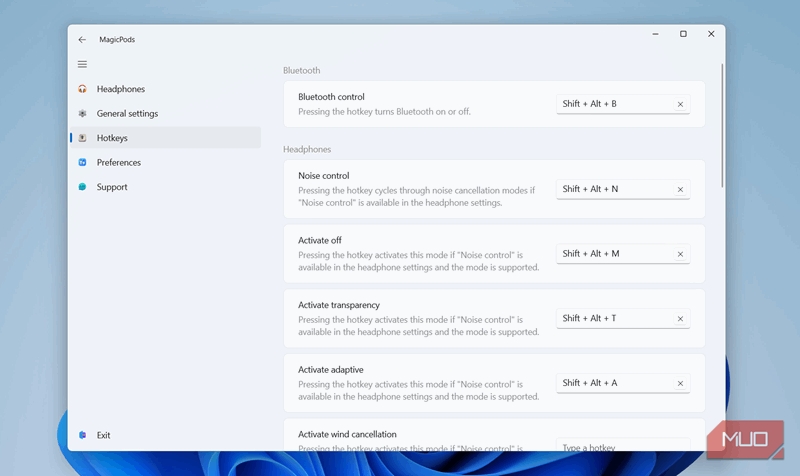Open the Preferences page
Screen dimensions: 800x476
[x=118, y=163]
